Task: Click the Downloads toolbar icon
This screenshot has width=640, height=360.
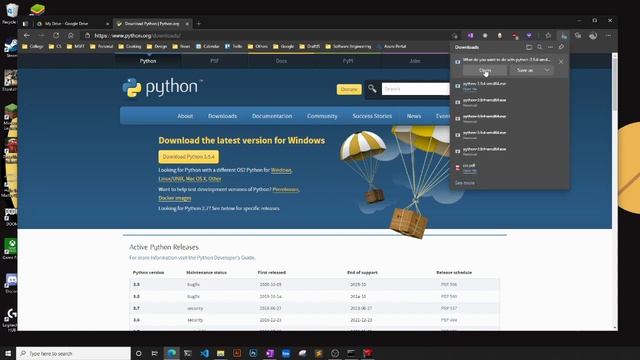Action: click(564, 36)
